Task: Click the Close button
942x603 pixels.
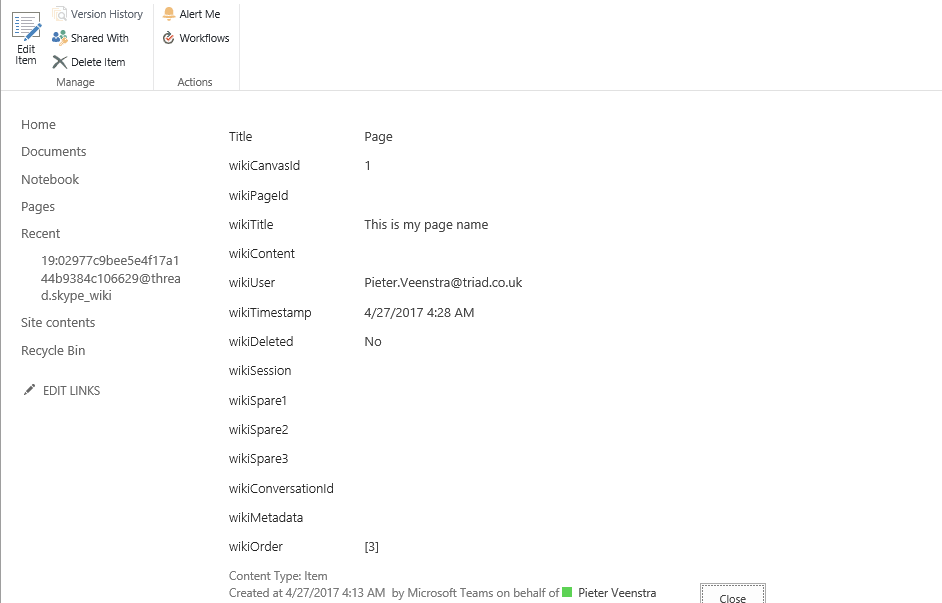Action: (x=732, y=595)
